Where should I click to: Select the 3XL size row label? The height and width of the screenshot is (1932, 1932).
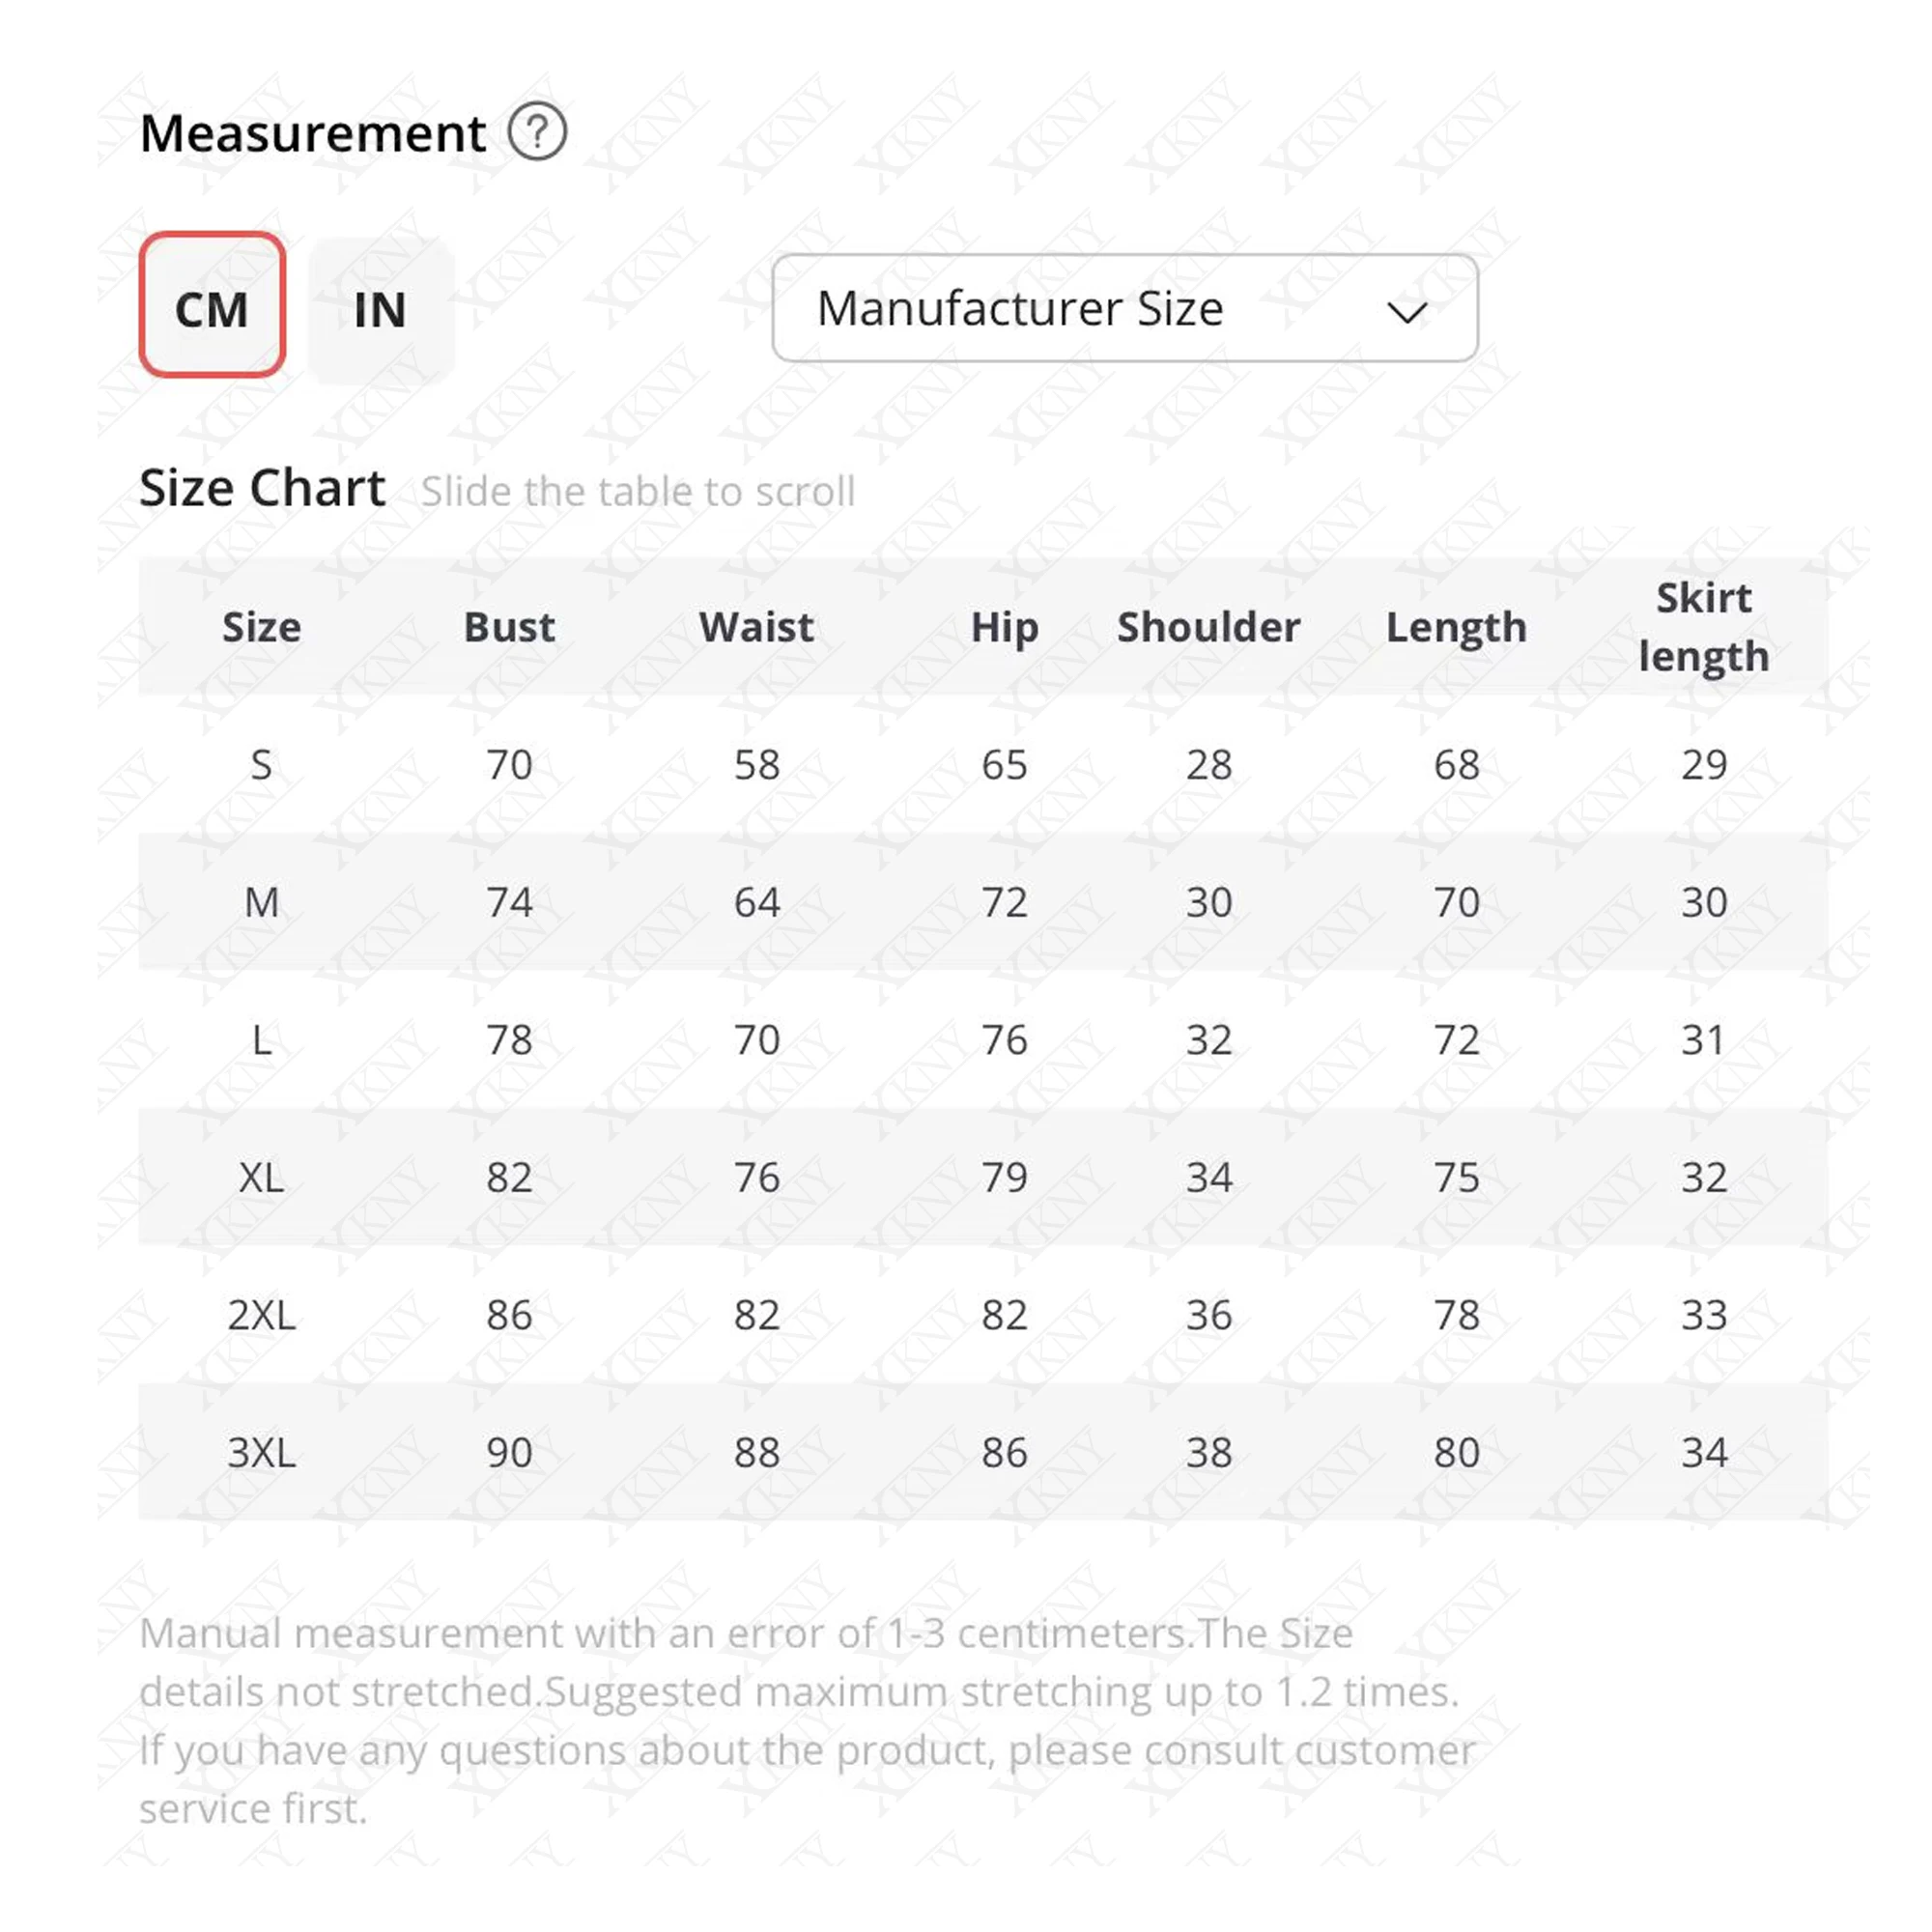point(262,1452)
